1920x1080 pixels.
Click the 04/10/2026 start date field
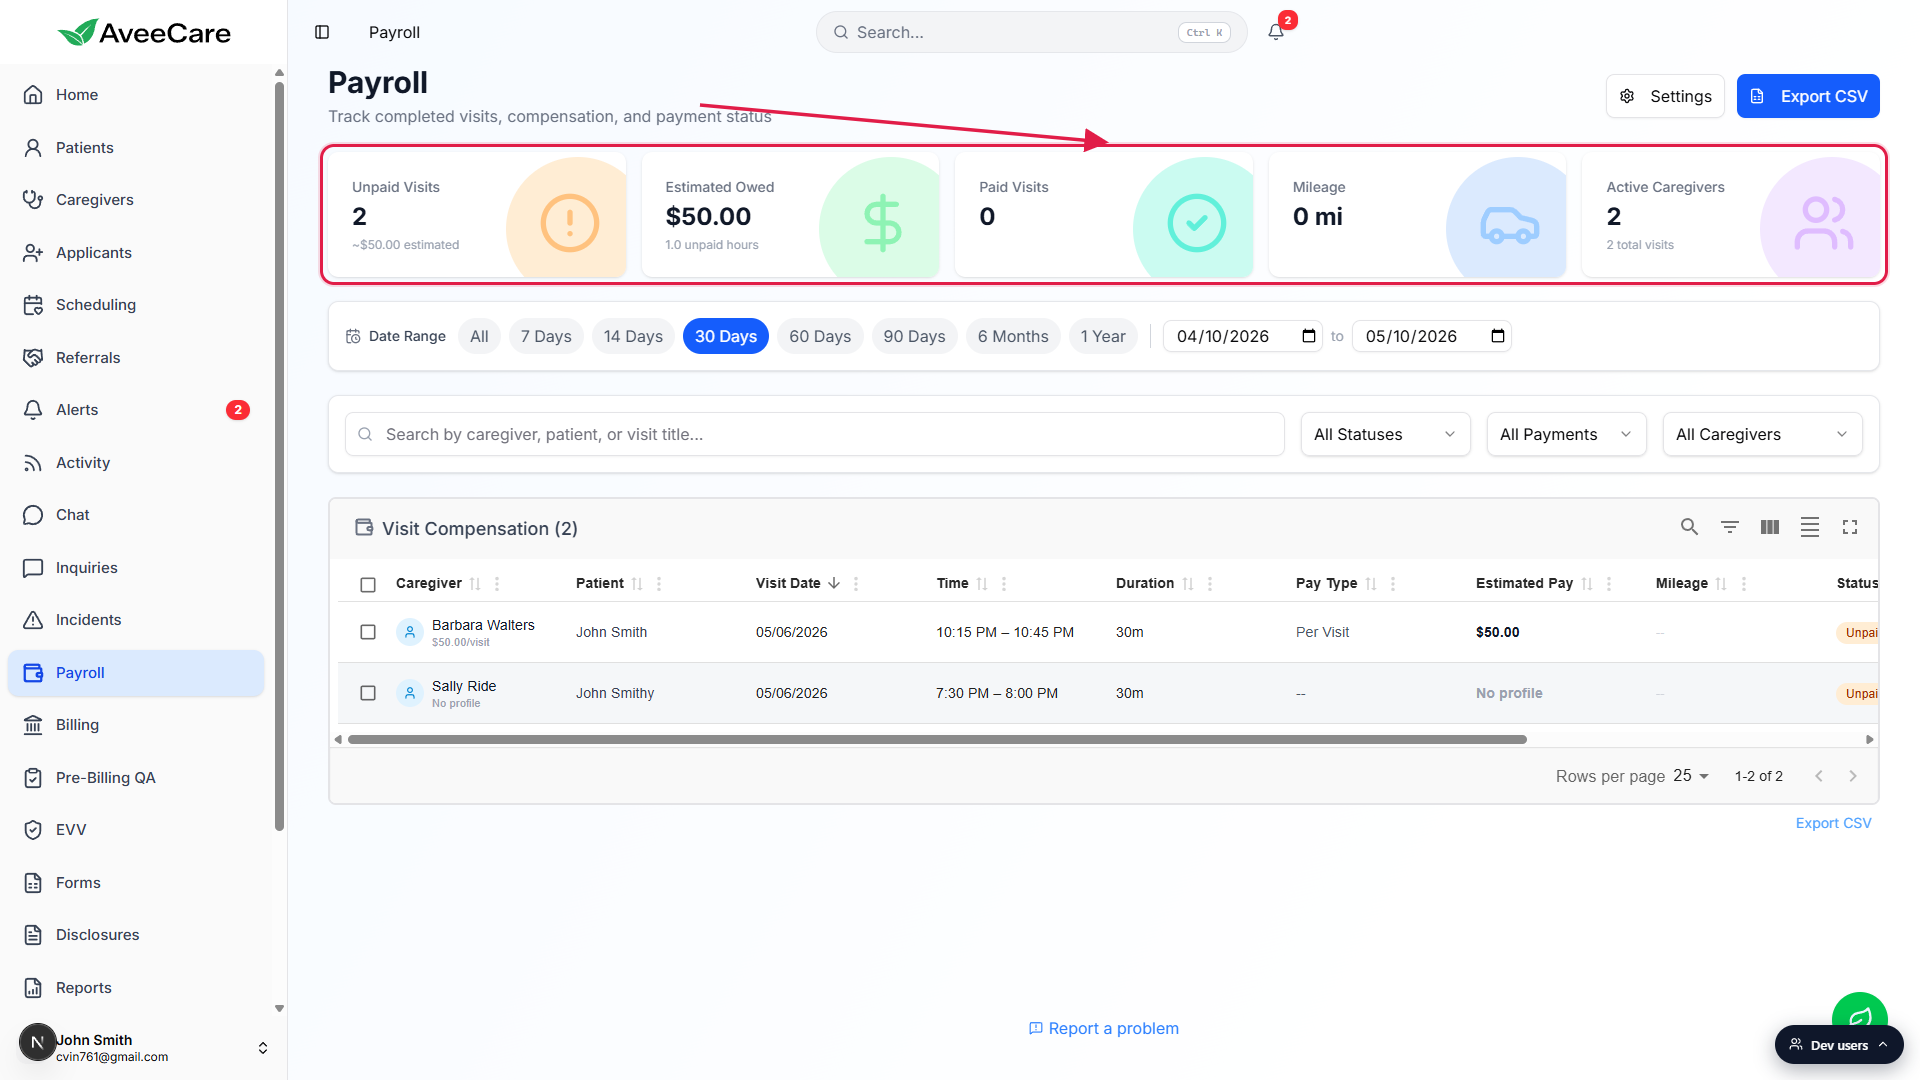1243,336
